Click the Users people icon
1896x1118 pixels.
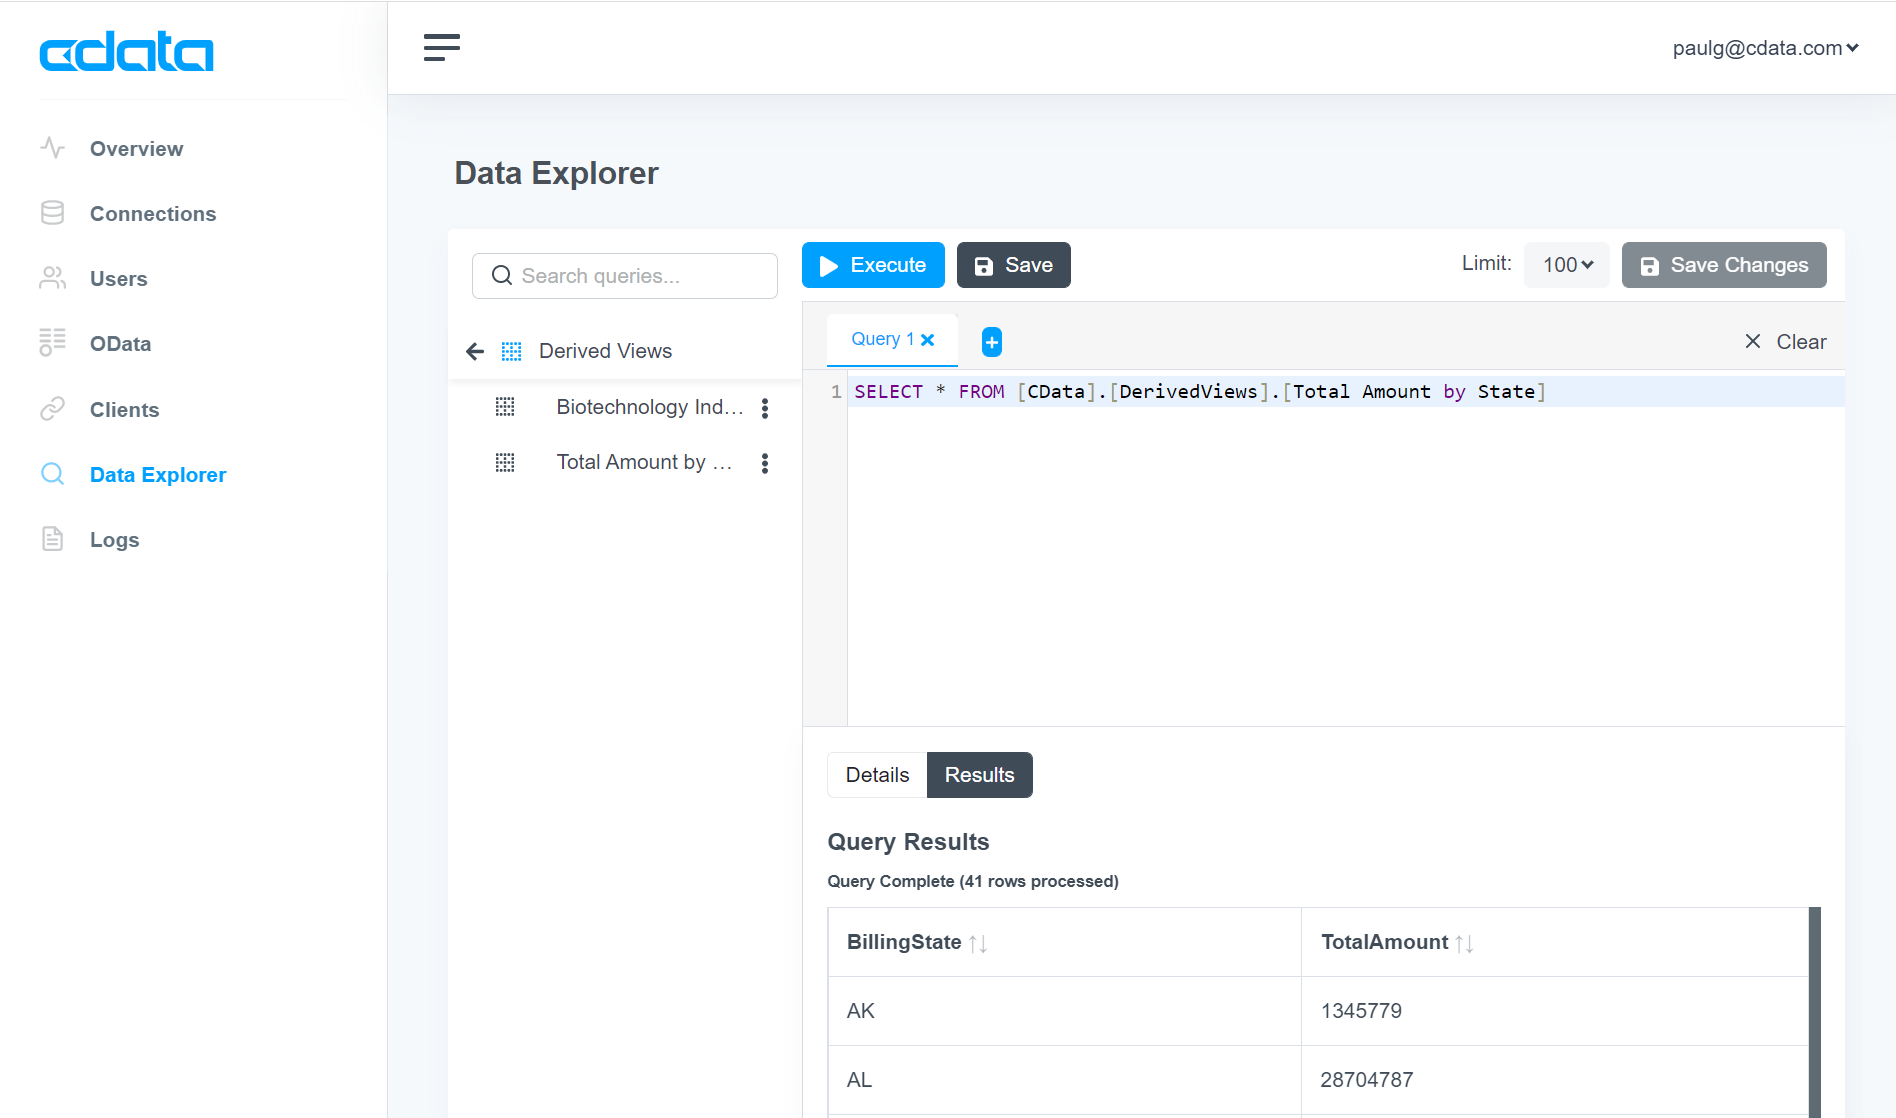(52, 278)
